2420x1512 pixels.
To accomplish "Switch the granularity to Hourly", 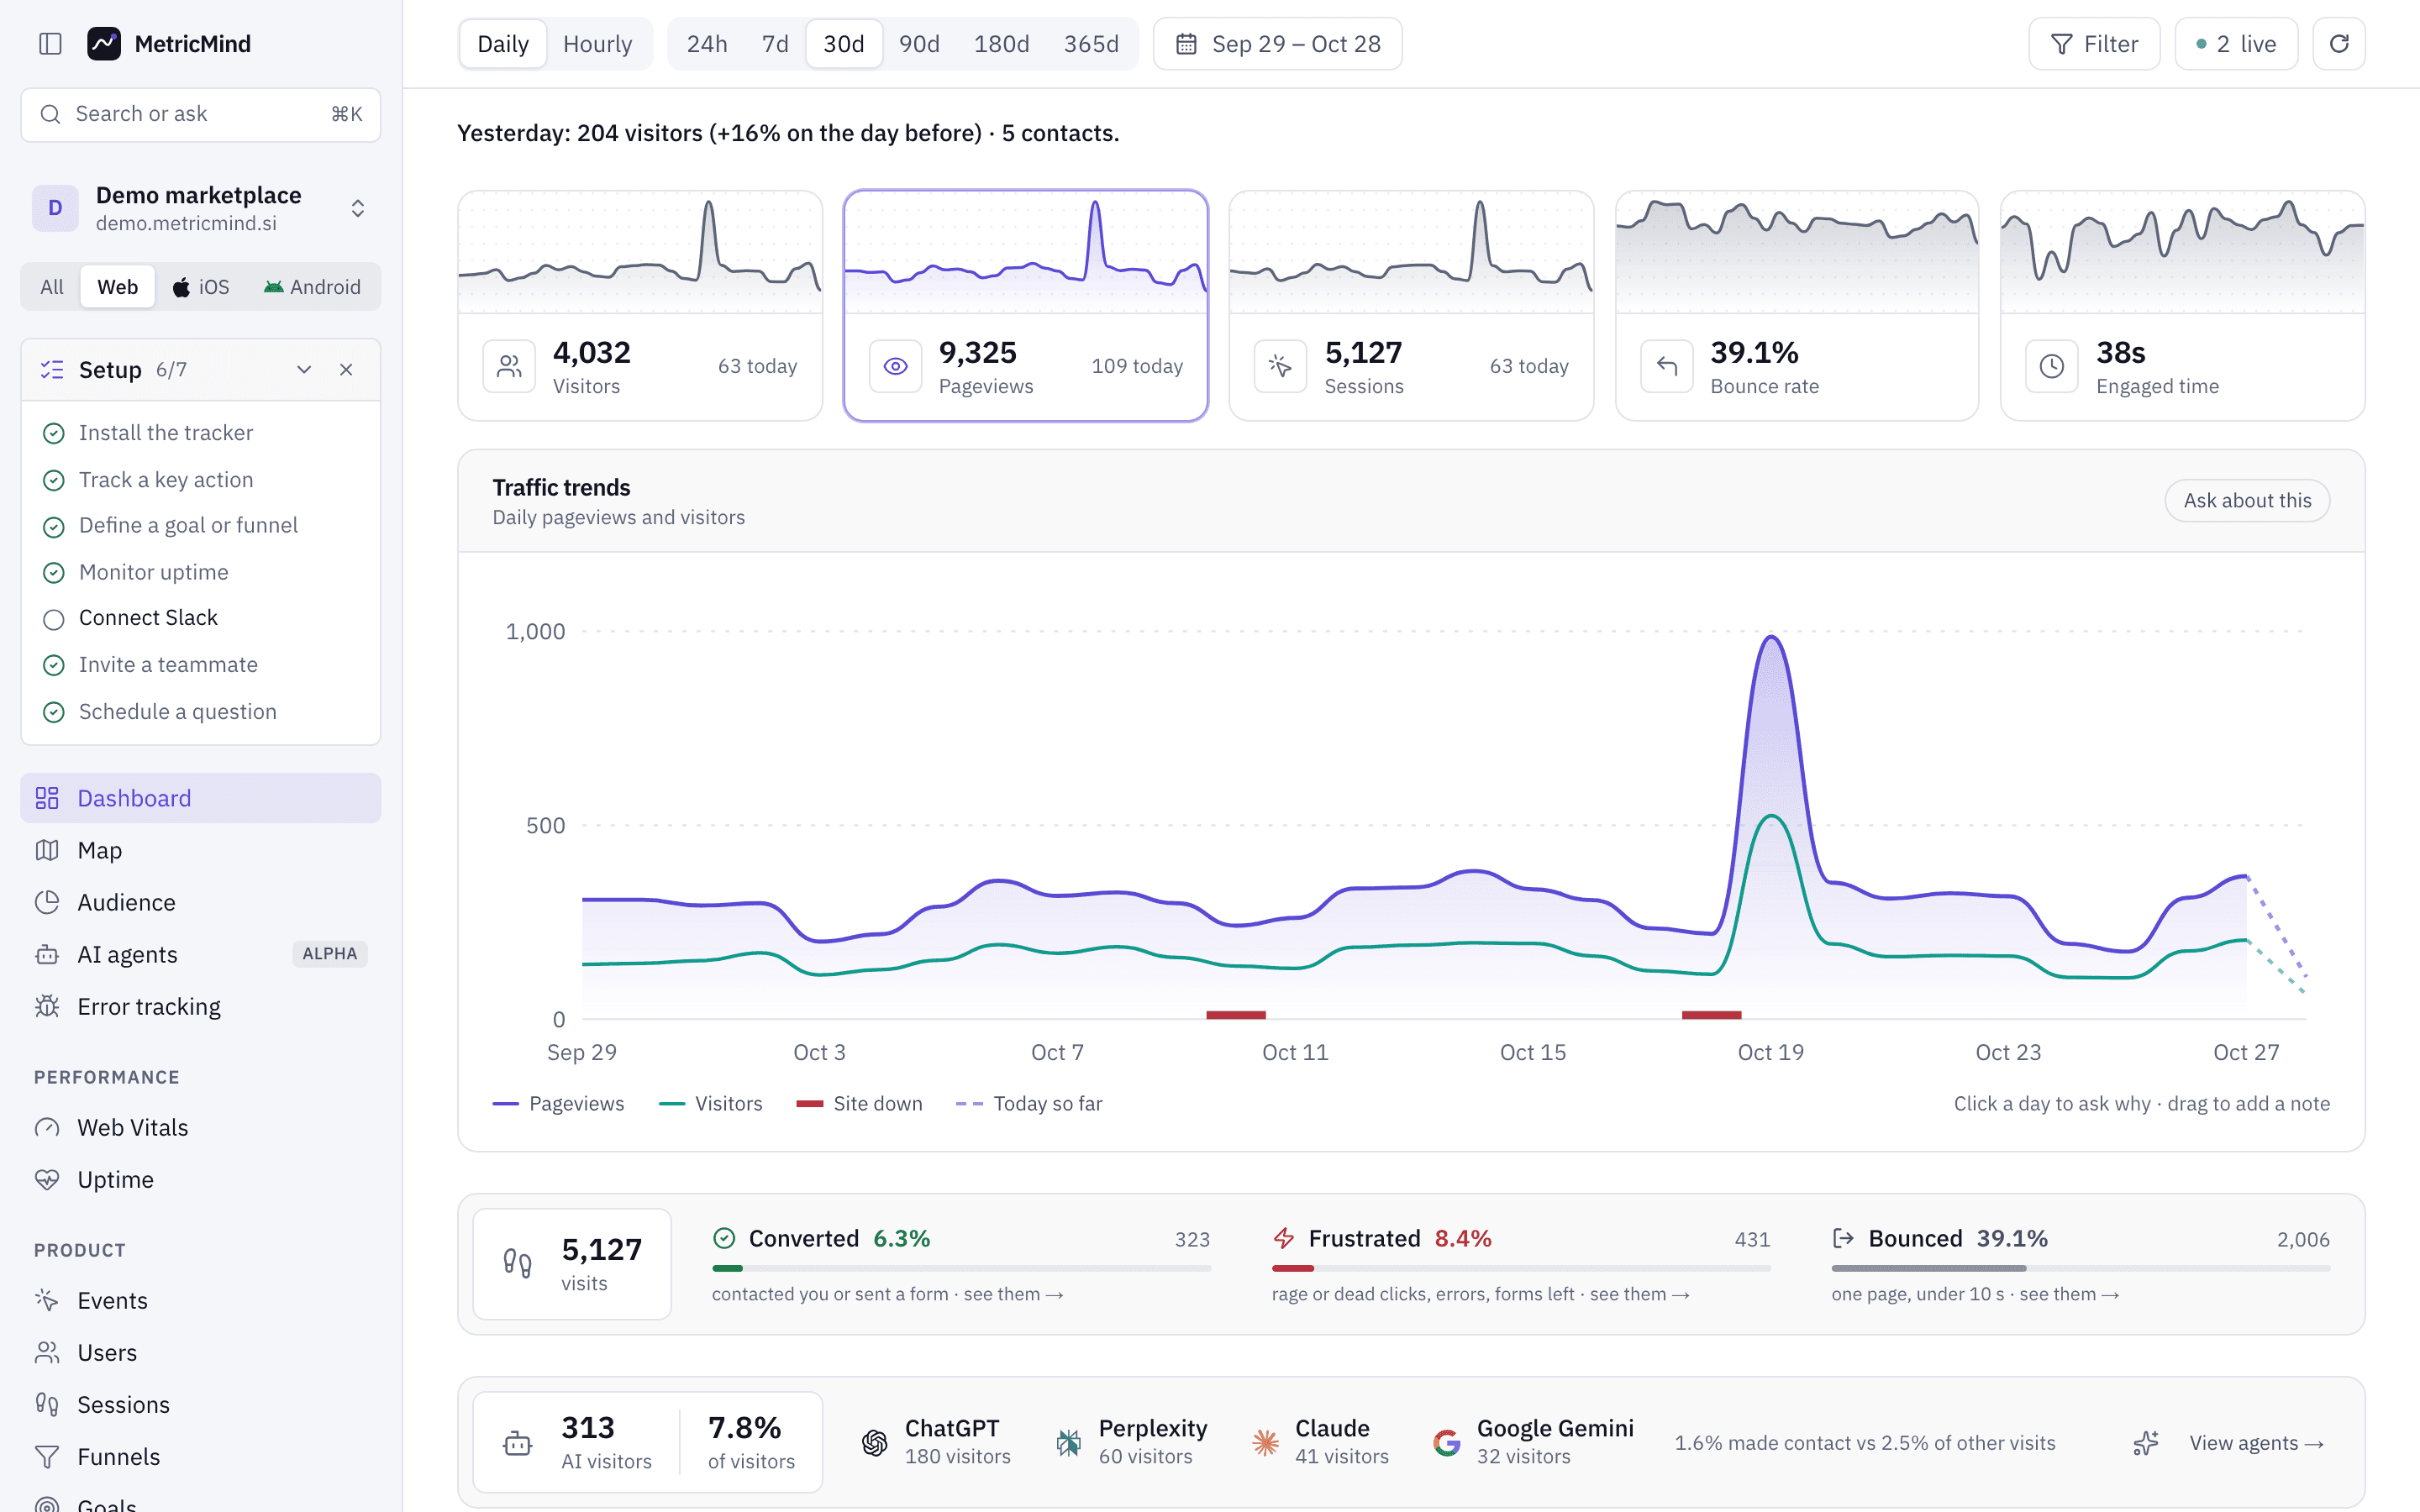I will tap(597, 44).
